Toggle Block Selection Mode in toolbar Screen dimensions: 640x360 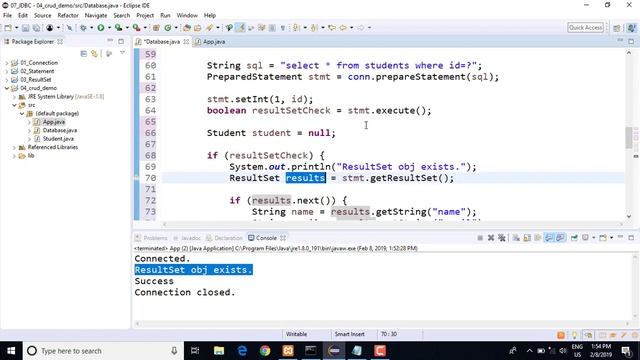click(x=272, y=28)
